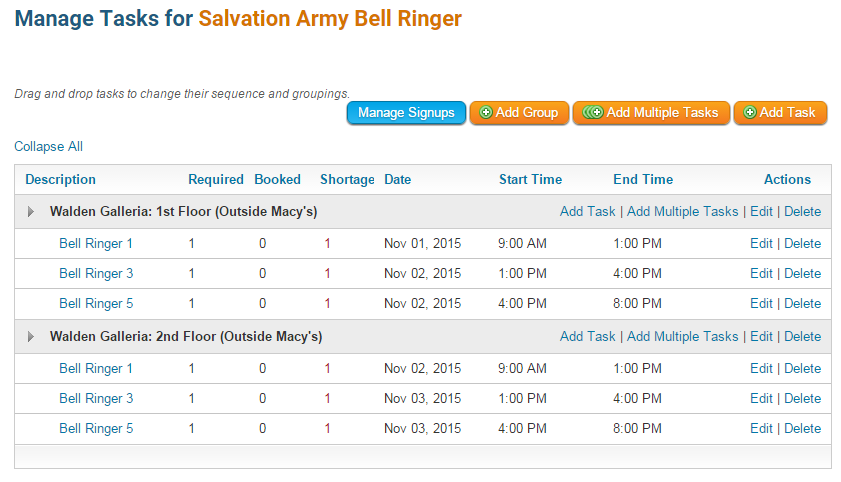
Task: Click the plus icon on Add Task button
Action: (750, 113)
